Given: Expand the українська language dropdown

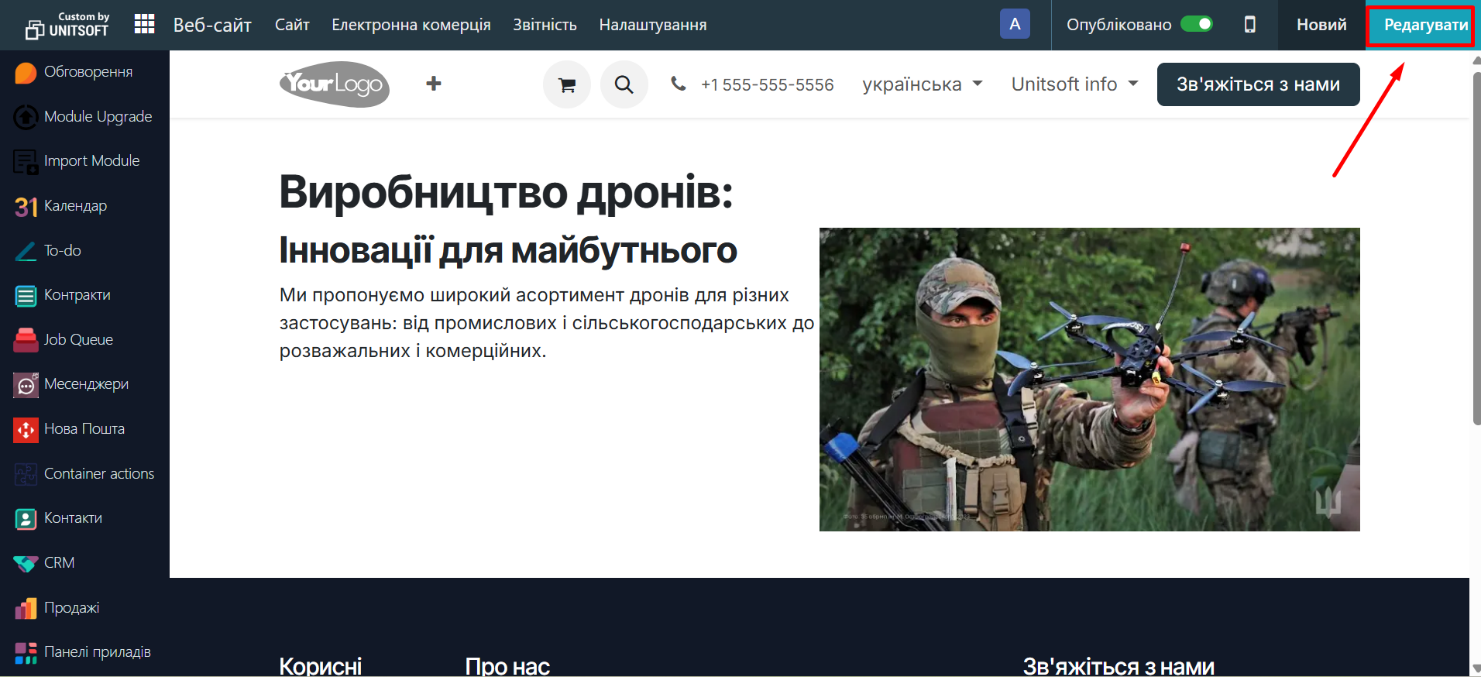Looking at the screenshot, I should pyautogui.click(x=922, y=85).
